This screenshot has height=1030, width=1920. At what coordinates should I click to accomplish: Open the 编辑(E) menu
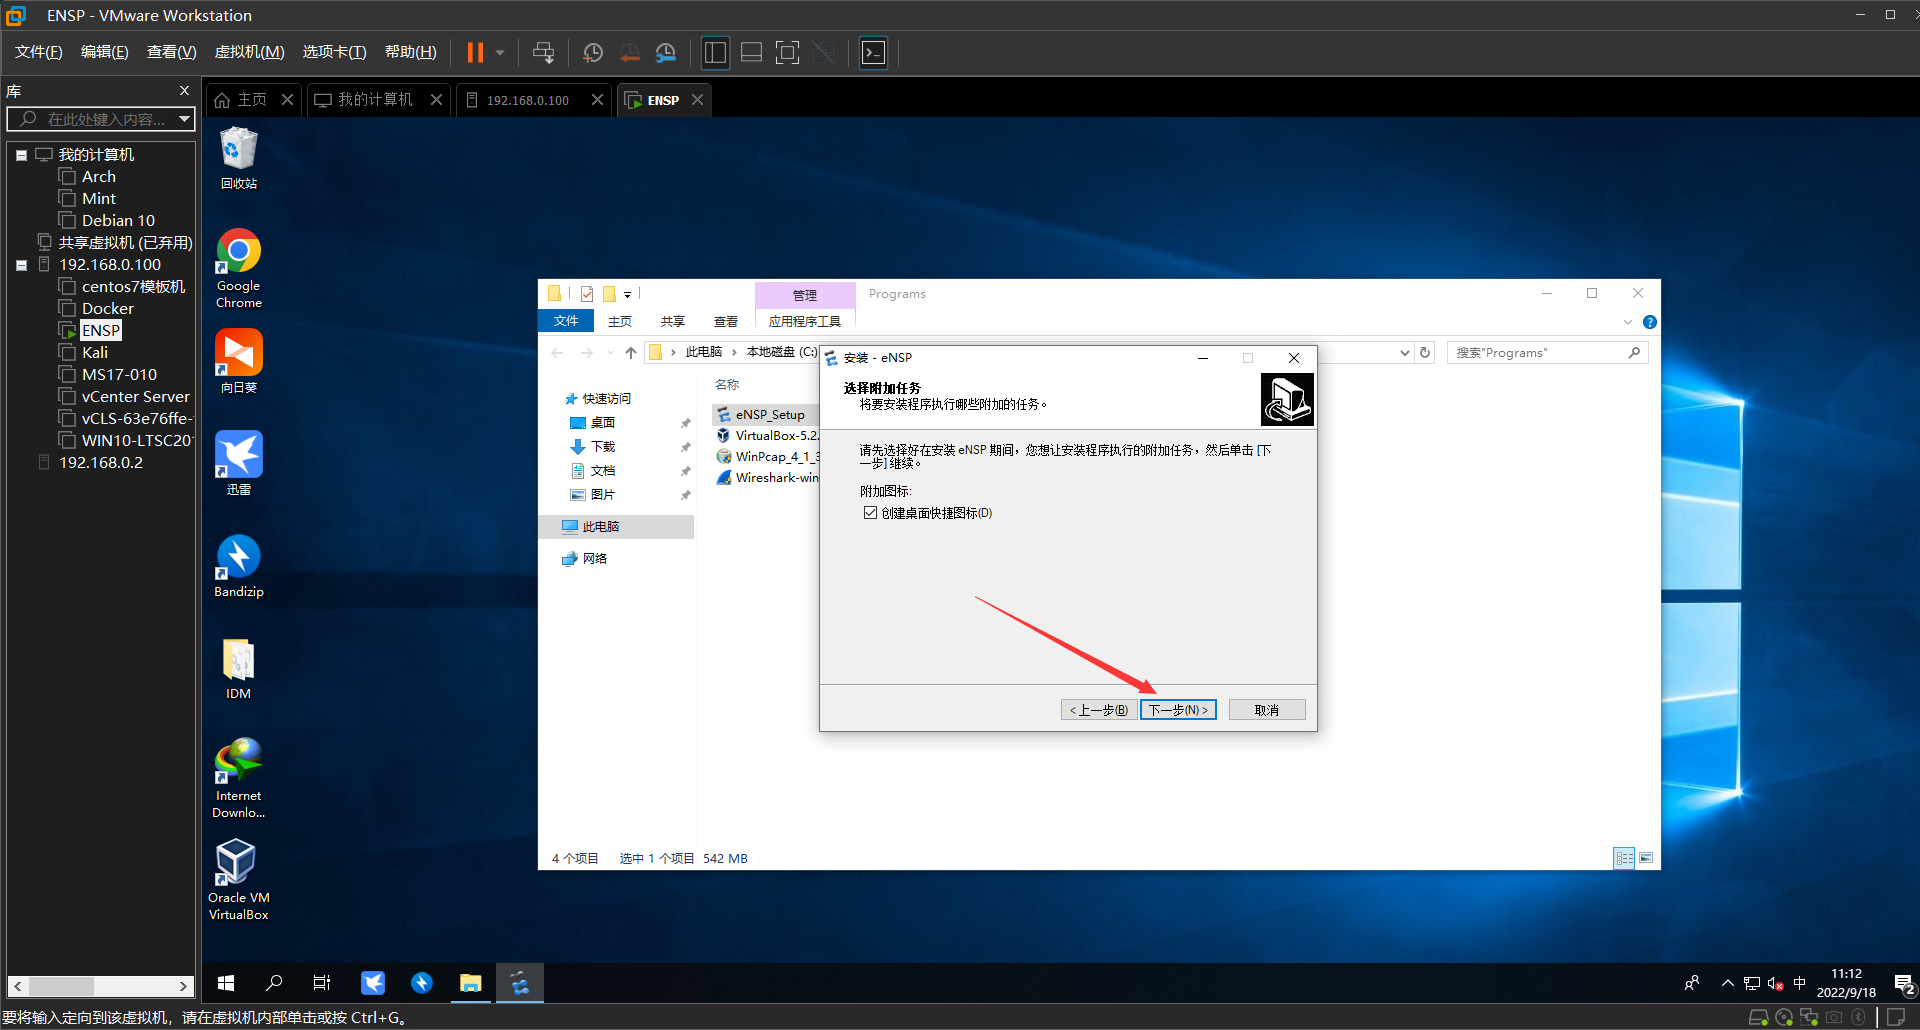click(104, 52)
